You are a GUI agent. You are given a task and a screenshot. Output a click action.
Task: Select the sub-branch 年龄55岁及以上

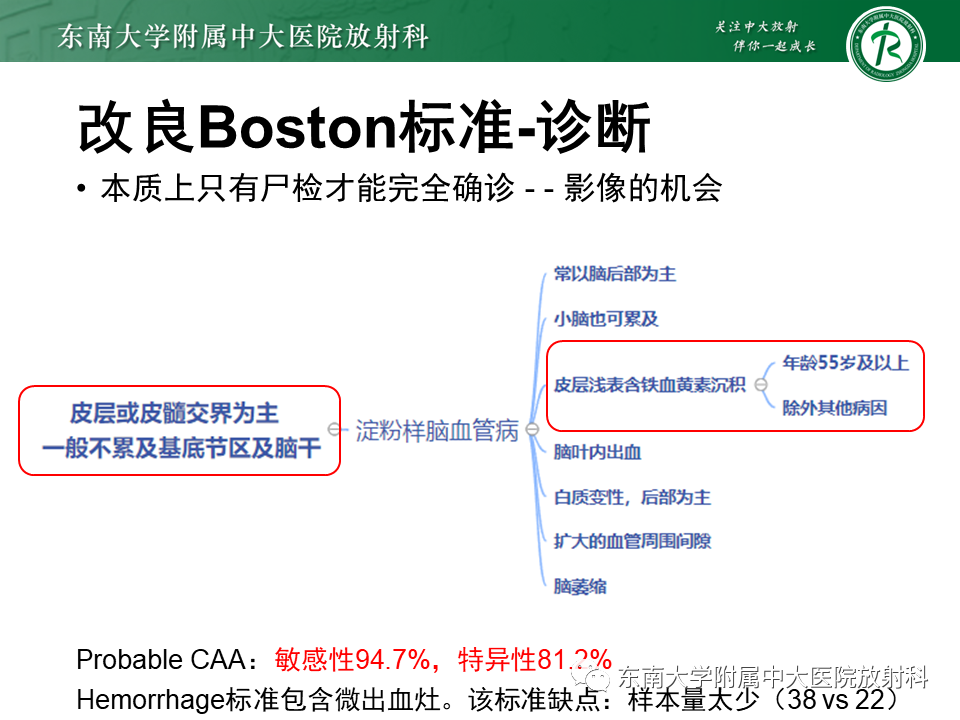(846, 362)
